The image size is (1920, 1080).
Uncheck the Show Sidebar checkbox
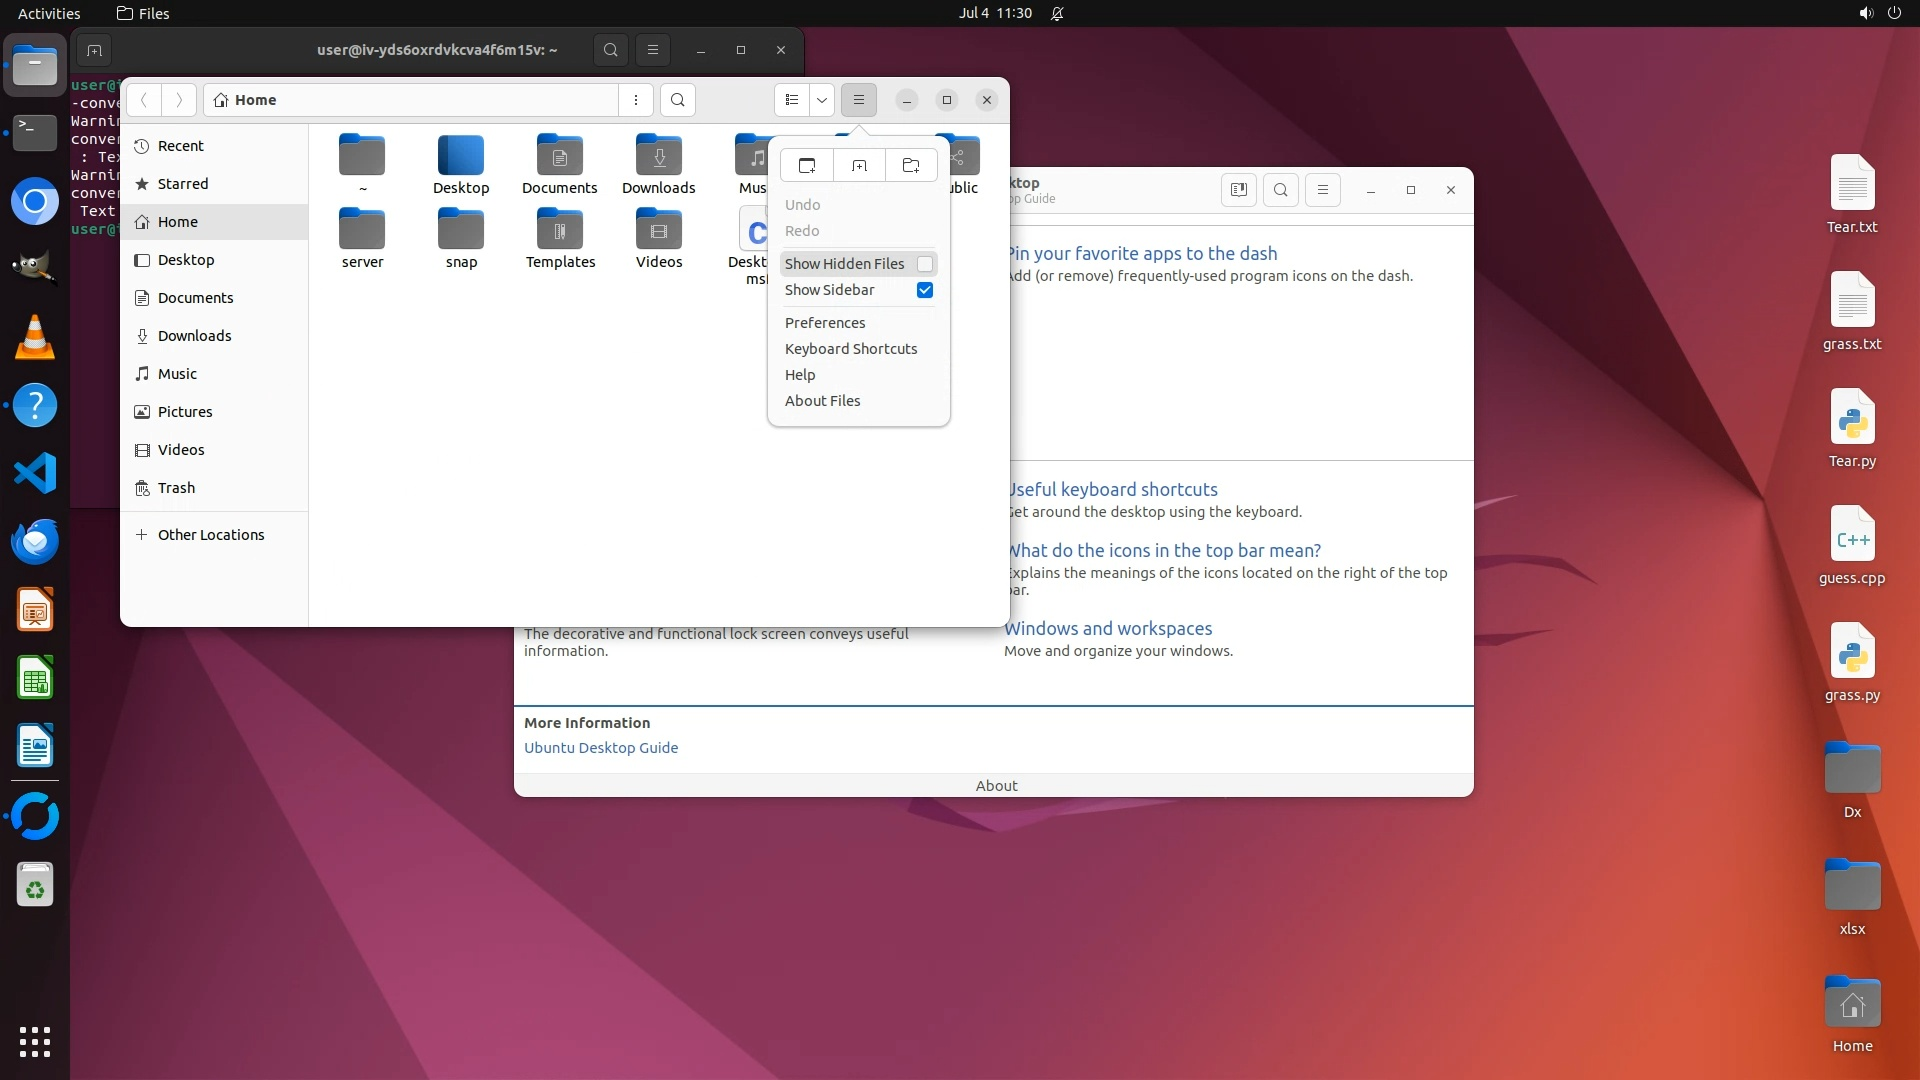[x=925, y=290]
